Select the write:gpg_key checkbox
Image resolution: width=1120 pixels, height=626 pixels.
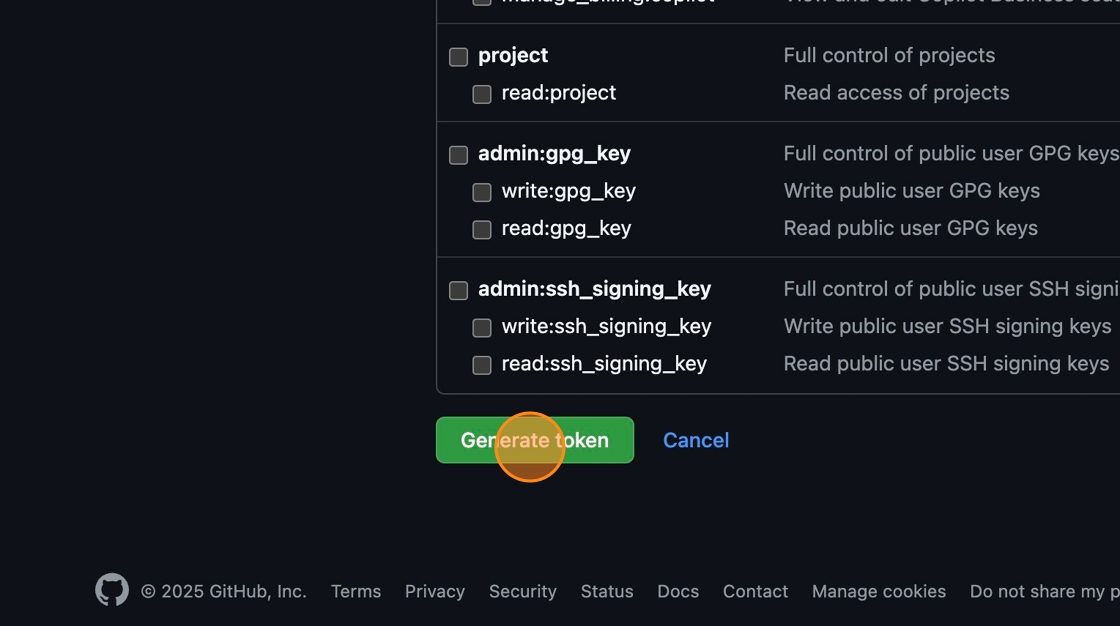(482, 192)
